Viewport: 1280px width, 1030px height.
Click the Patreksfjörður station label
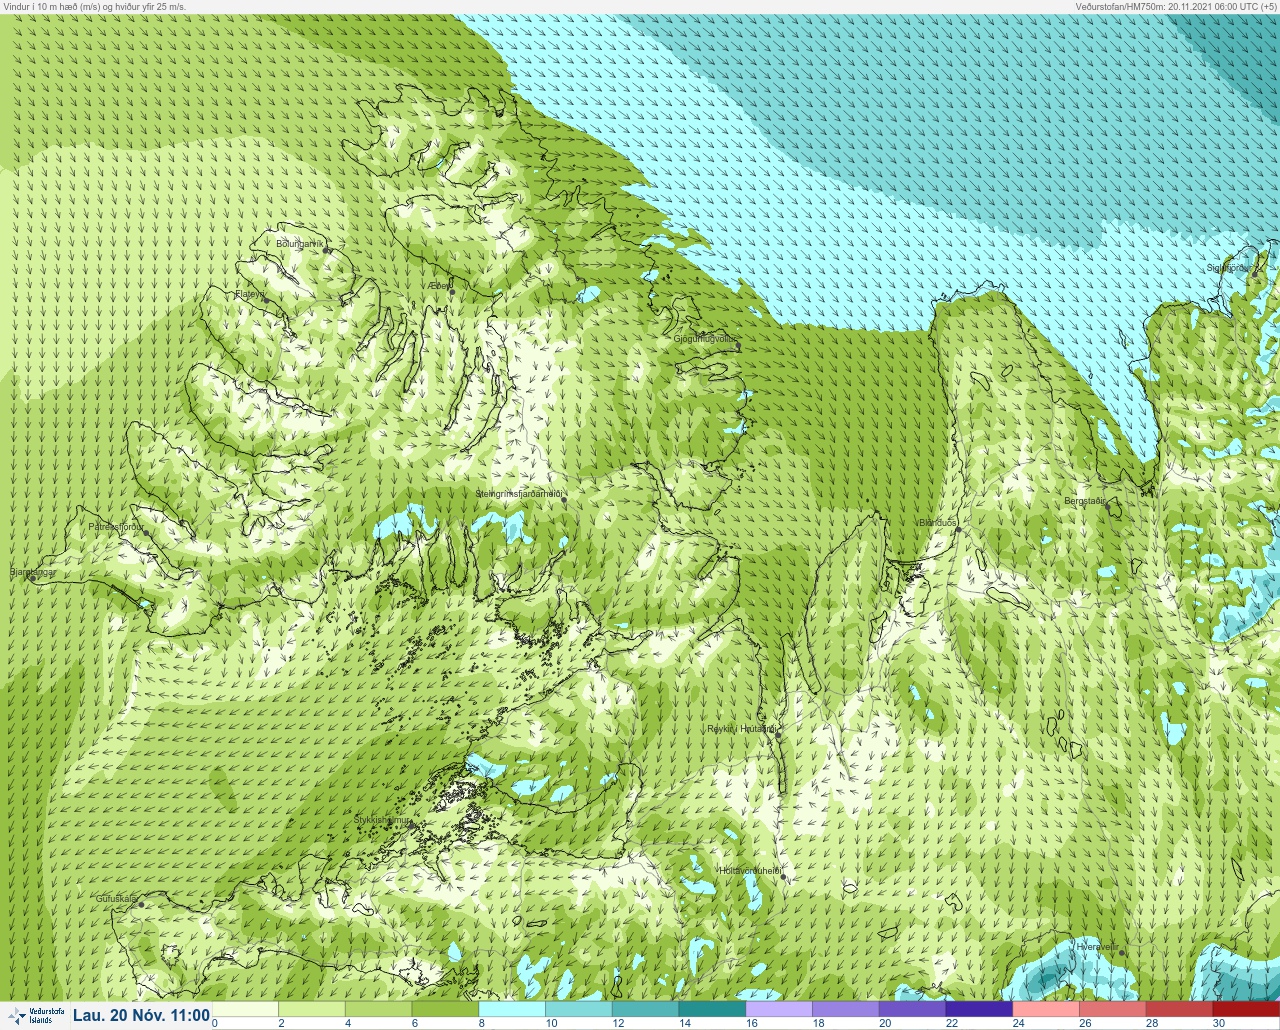[116, 526]
